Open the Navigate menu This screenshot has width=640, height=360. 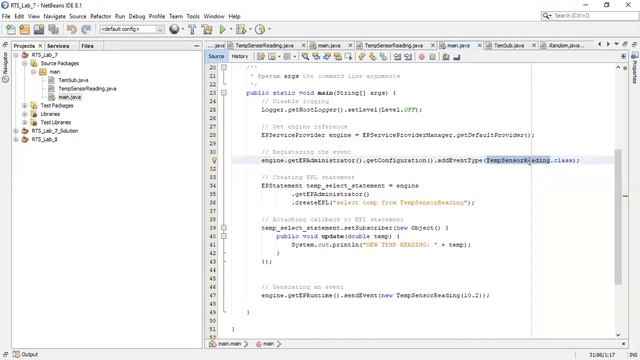(54, 16)
